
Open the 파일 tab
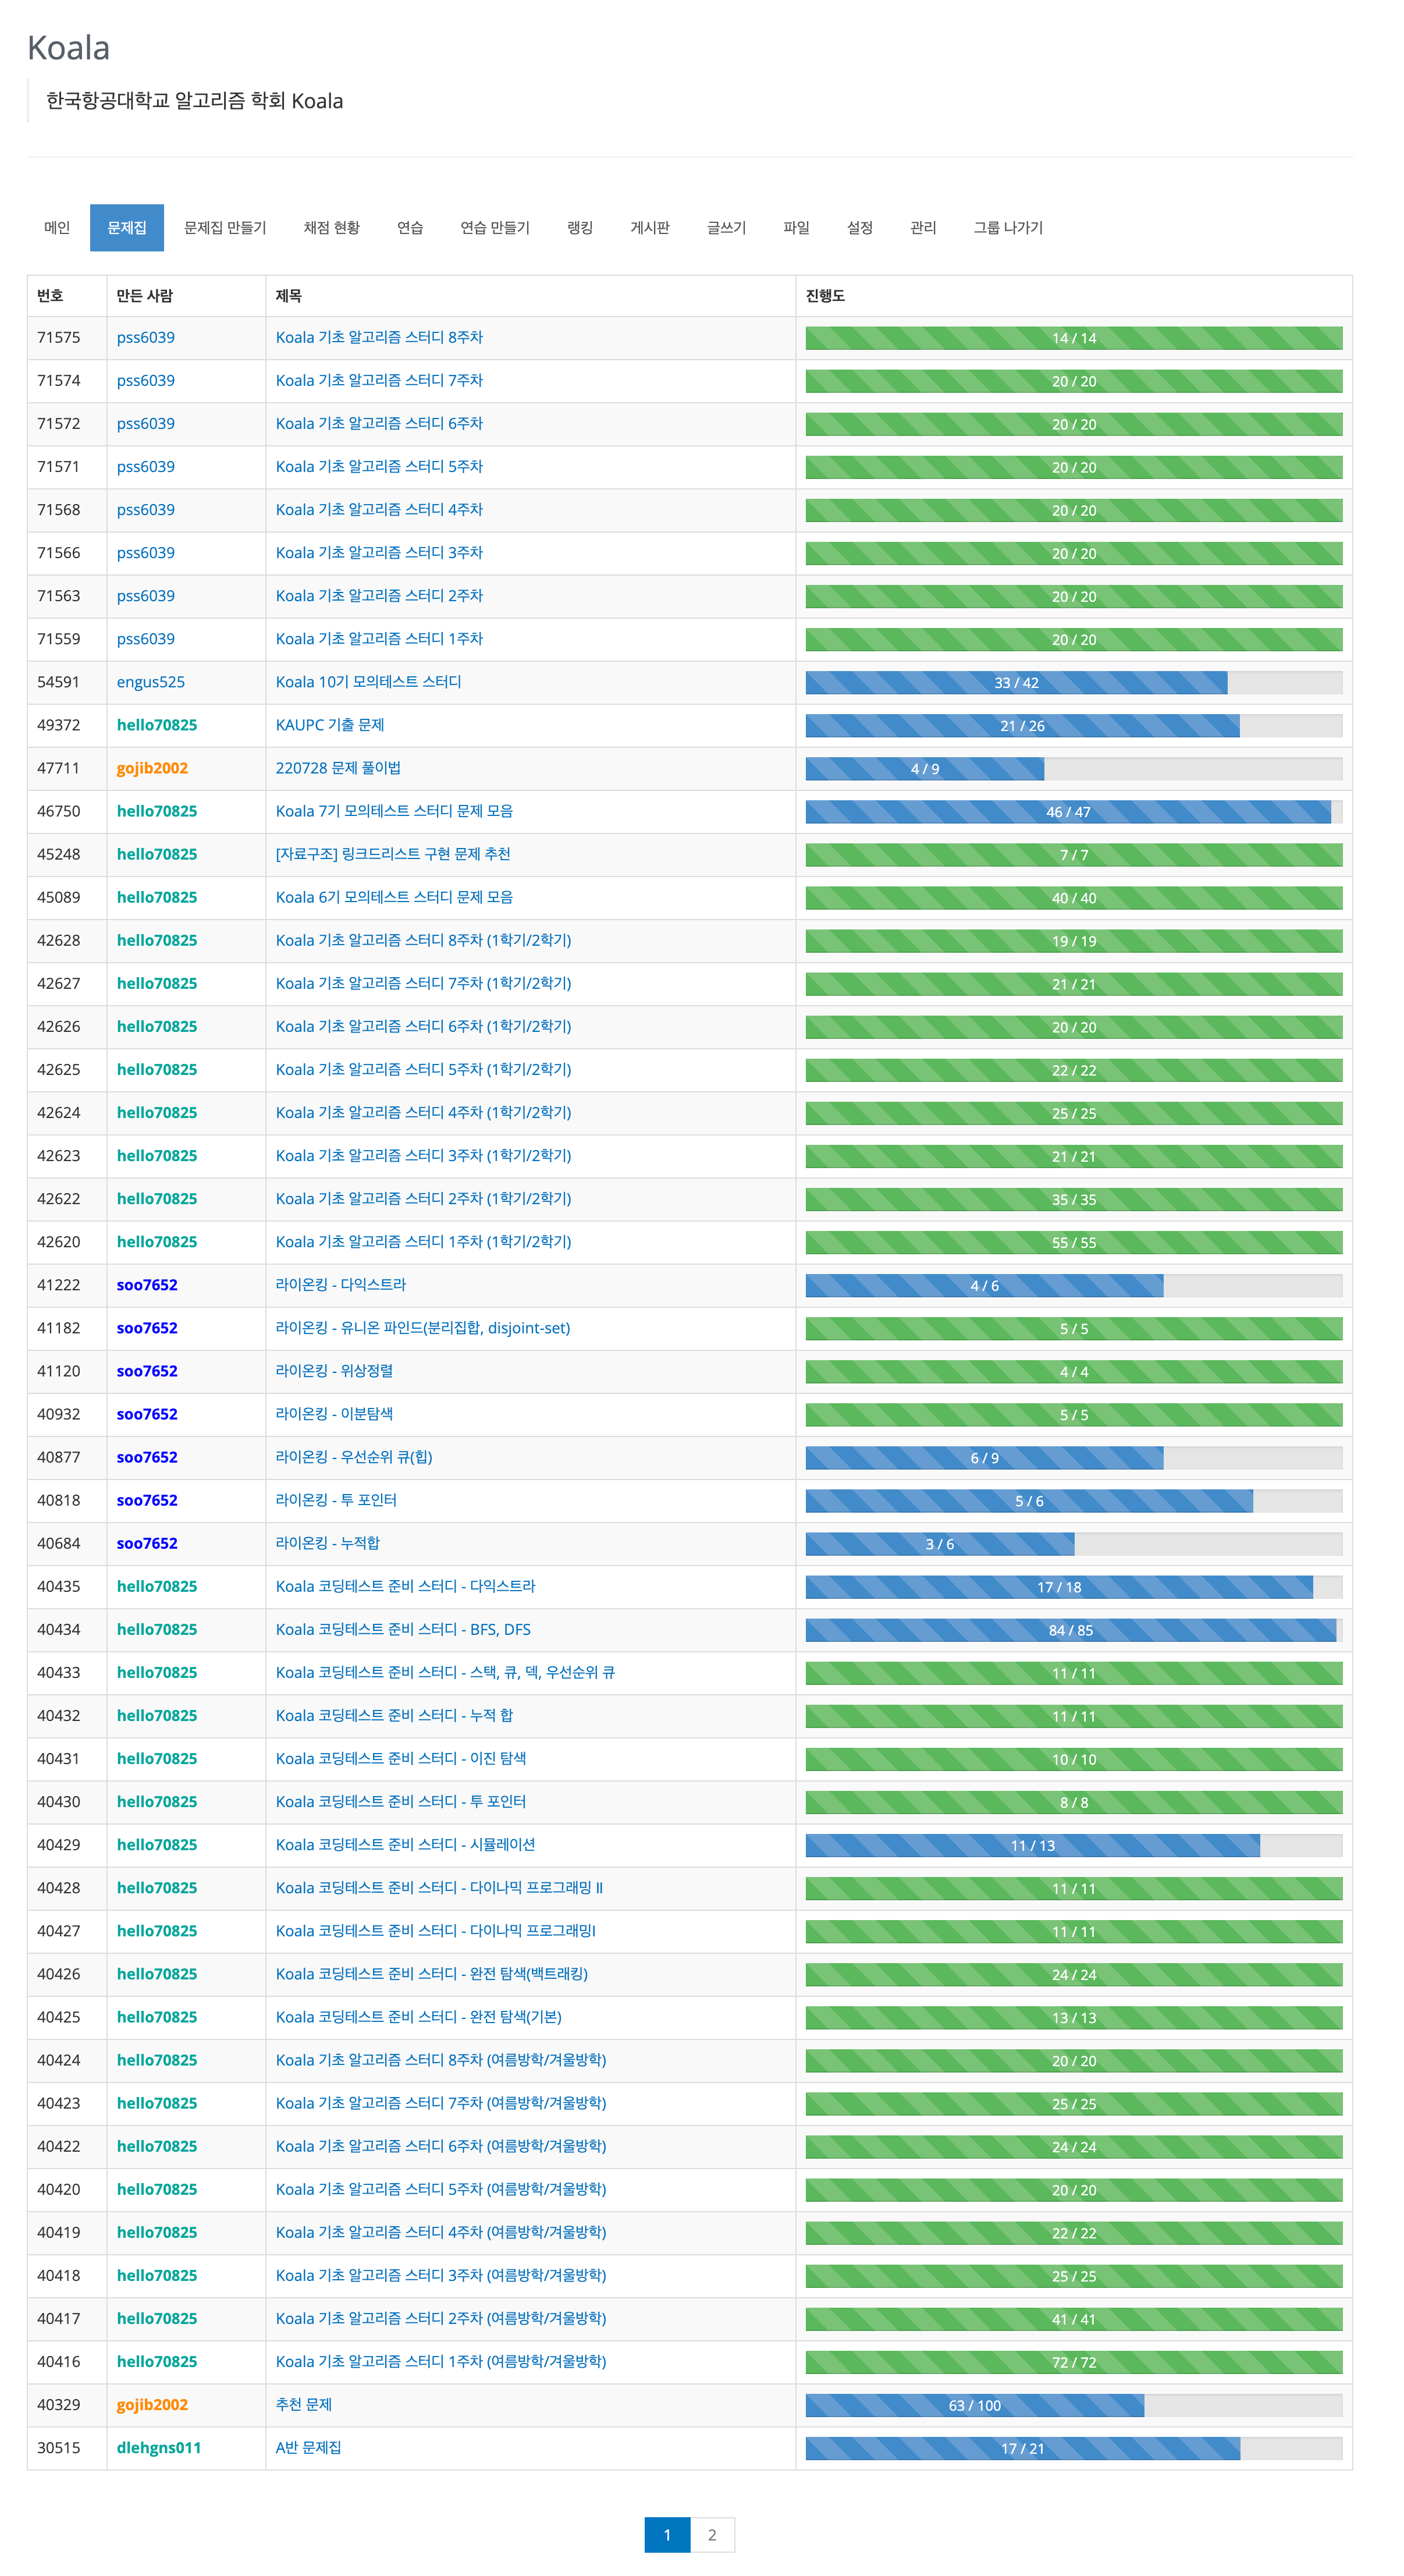(797, 228)
